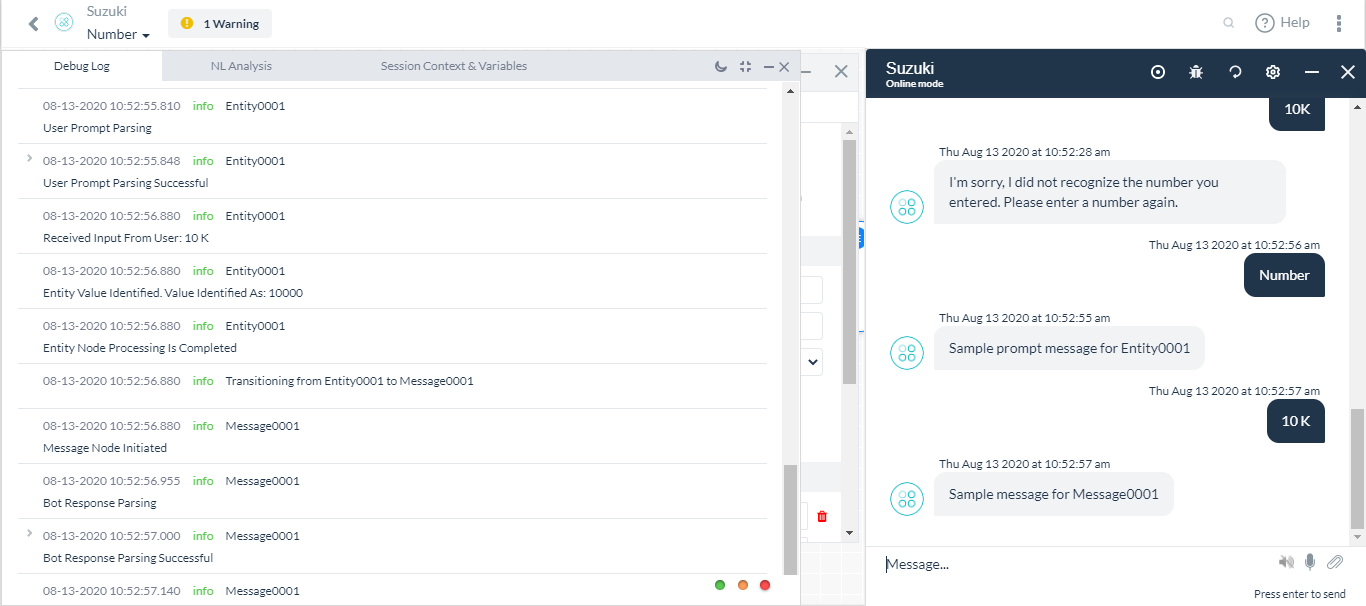Close the debug log panel
The height and width of the screenshot is (606, 1366).
point(784,67)
